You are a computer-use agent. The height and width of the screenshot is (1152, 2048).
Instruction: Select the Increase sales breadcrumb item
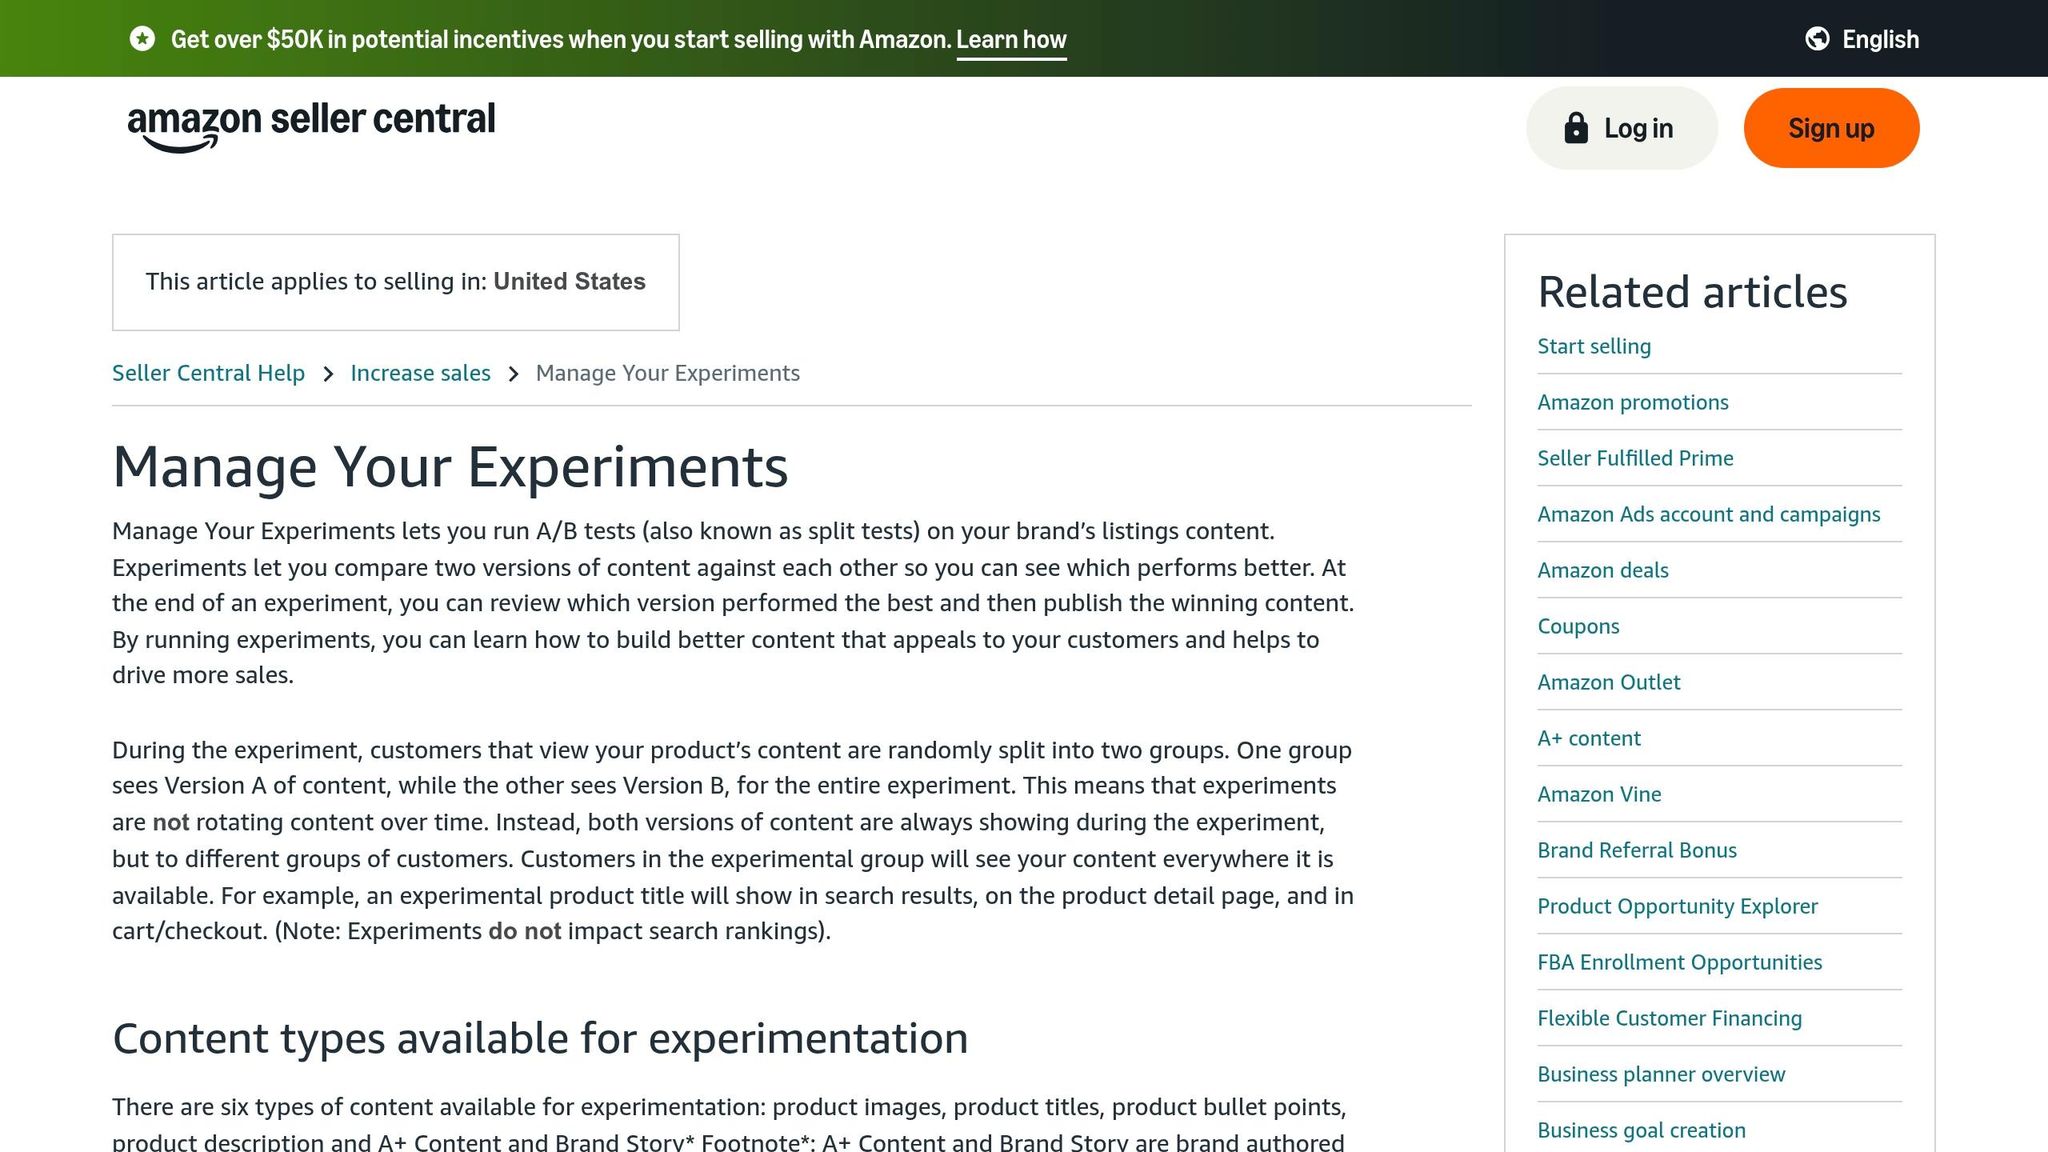coord(420,373)
